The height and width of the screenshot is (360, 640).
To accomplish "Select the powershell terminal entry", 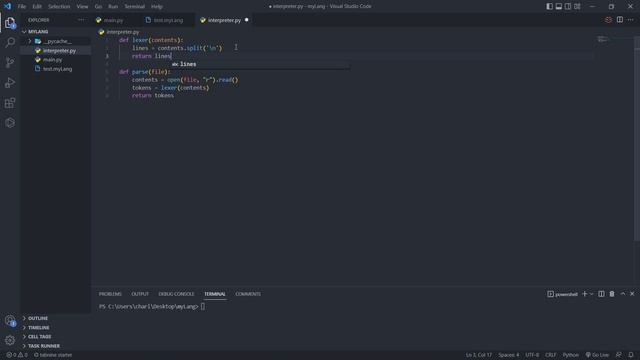I will [x=562, y=294].
